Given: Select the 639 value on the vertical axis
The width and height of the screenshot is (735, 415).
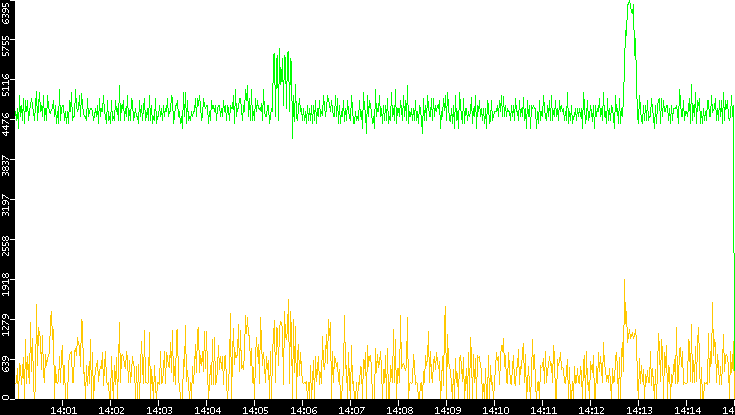Looking at the screenshot, I should [x=6, y=365].
